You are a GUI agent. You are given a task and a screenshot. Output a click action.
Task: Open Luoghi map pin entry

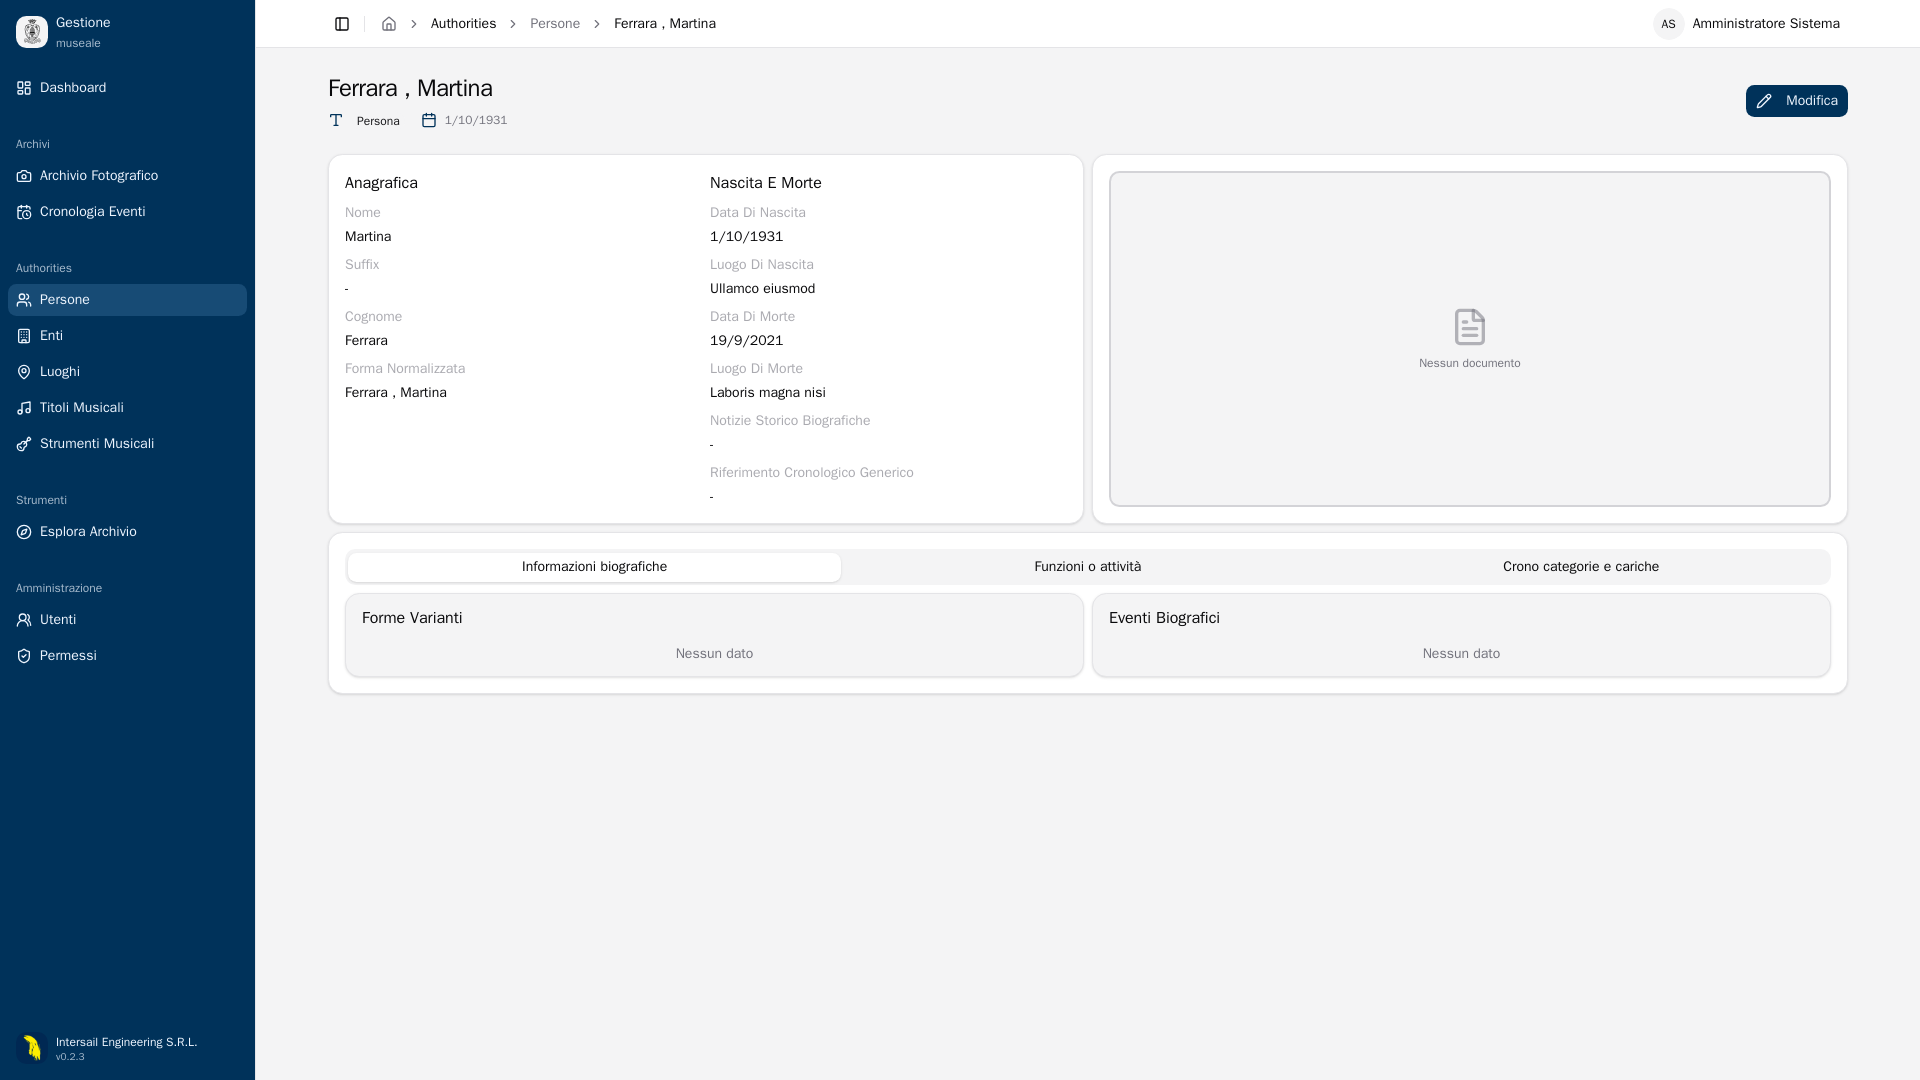point(127,372)
